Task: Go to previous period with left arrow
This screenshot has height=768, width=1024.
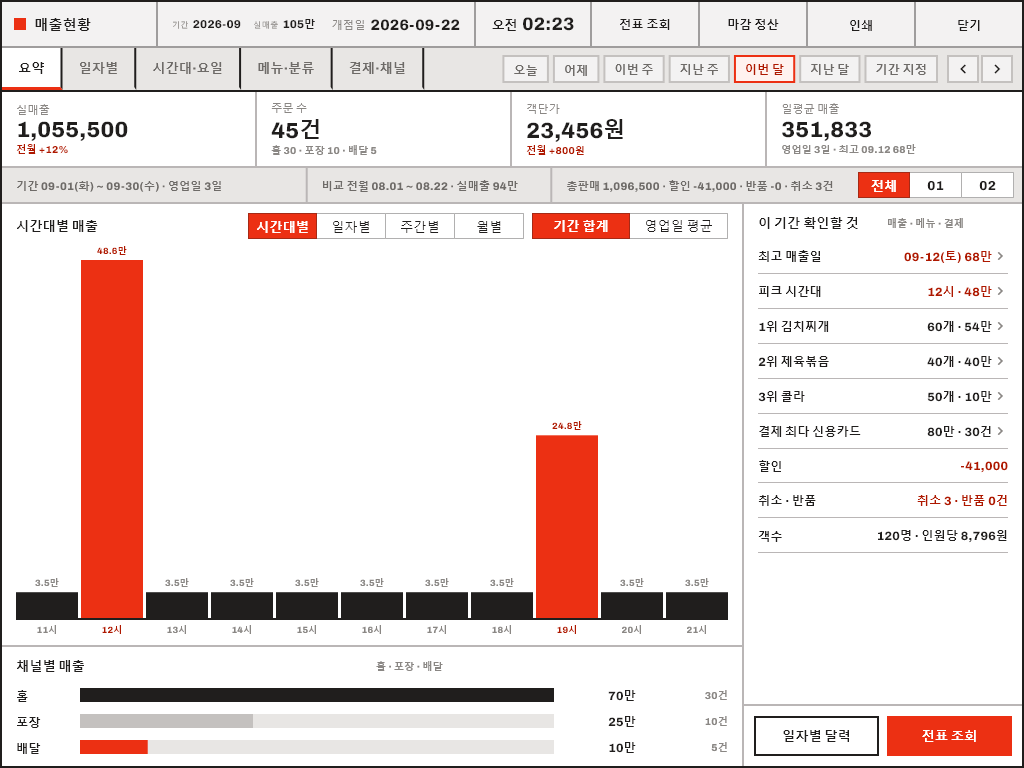Action: pyautogui.click(x=963, y=69)
